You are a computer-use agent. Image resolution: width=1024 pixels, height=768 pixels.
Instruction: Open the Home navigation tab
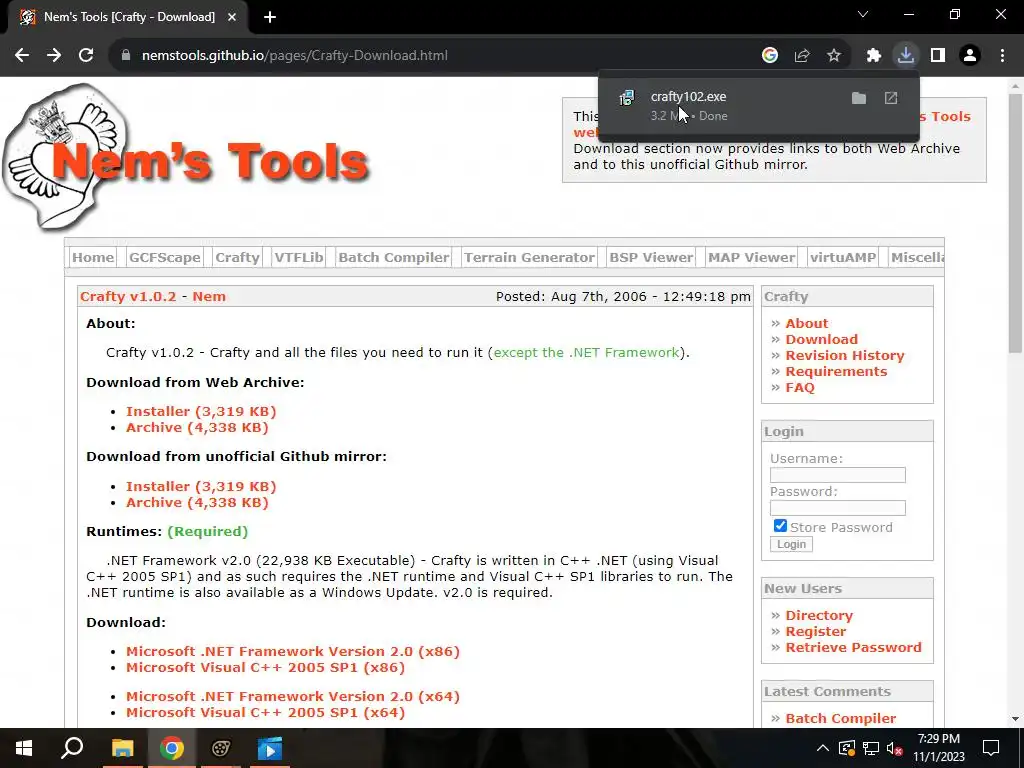click(x=93, y=257)
